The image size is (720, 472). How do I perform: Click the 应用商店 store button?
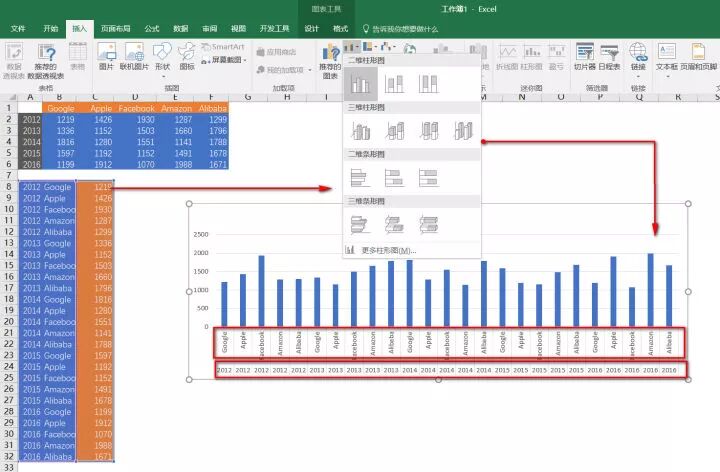[x=276, y=52]
